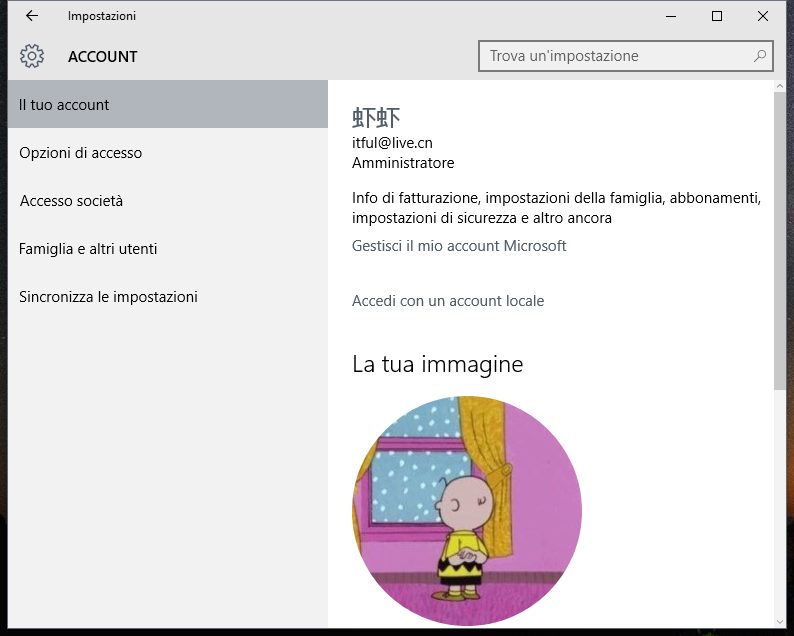Click the scrollbar up arrow

point(780,88)
